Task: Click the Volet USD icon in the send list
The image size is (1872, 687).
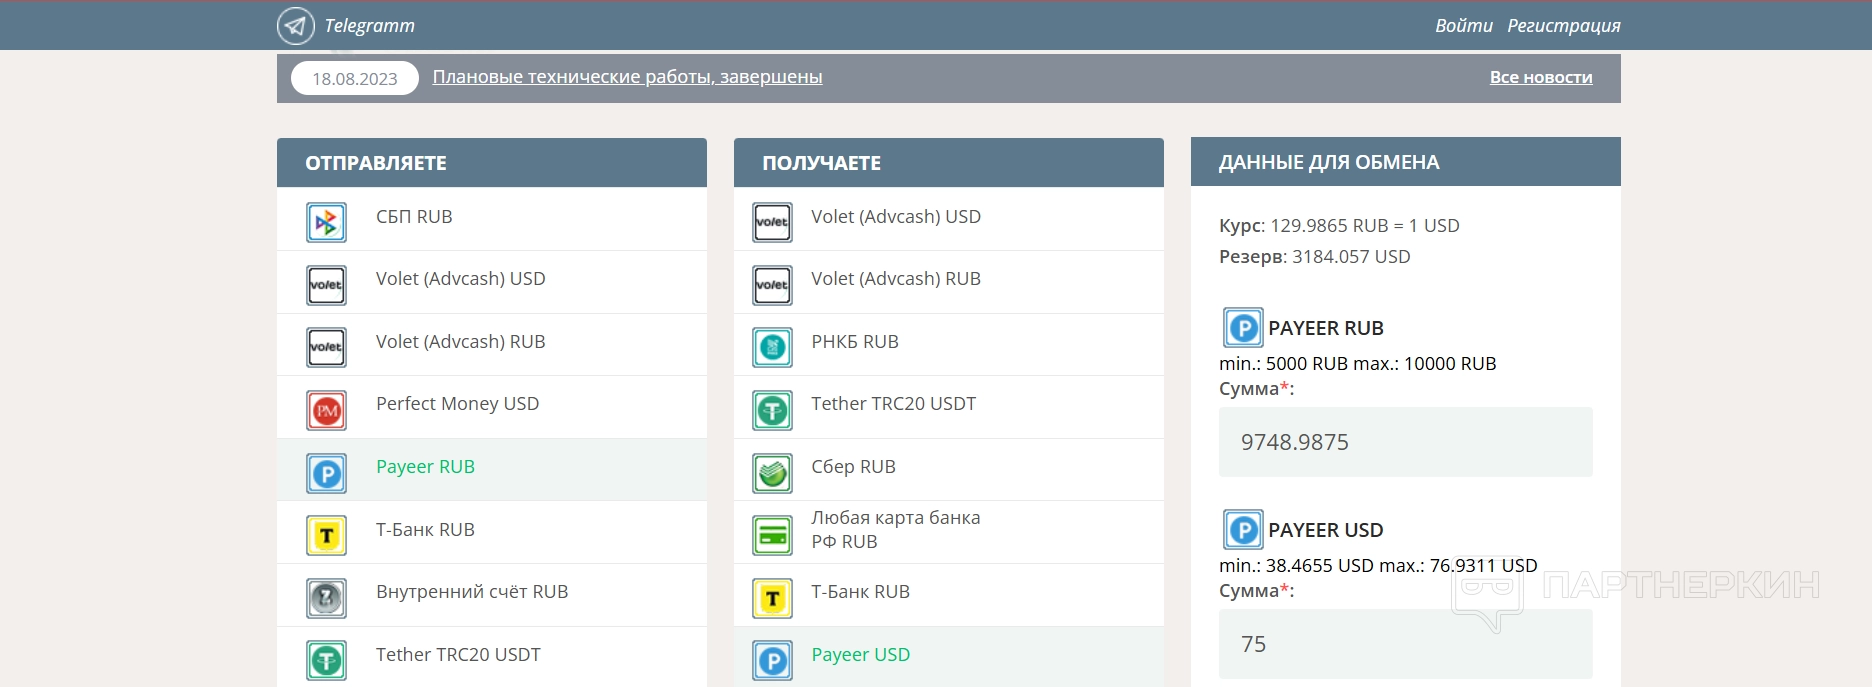Action: click(326, 285)
